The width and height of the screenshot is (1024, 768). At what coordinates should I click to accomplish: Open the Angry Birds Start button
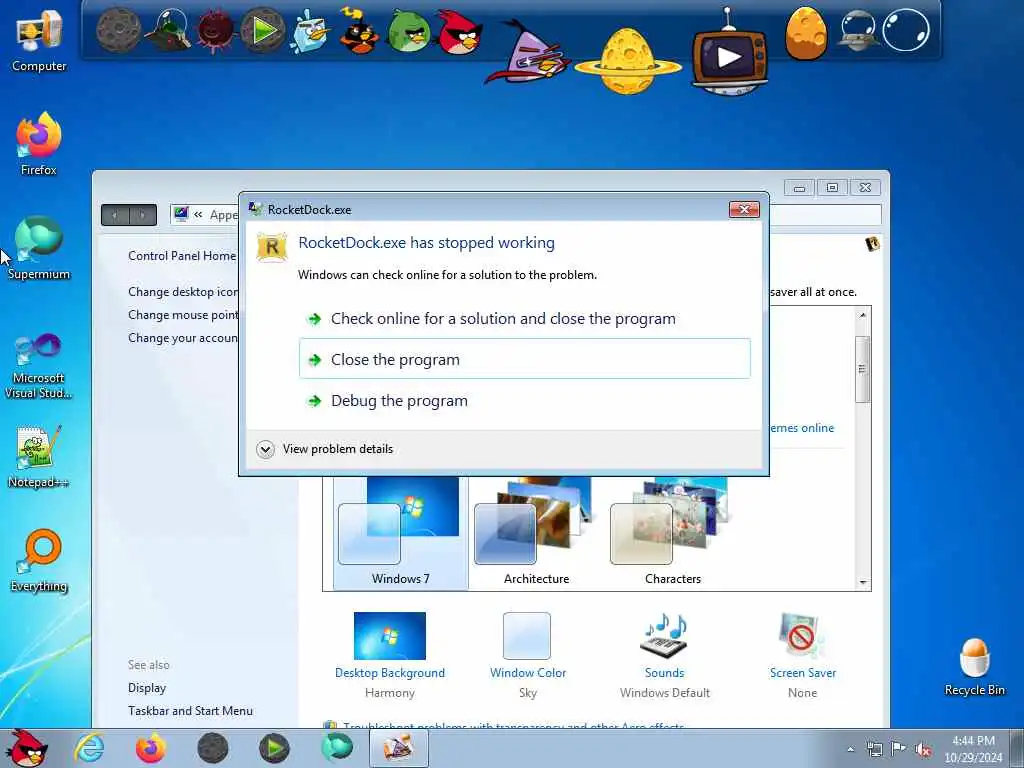click(26, 748)
